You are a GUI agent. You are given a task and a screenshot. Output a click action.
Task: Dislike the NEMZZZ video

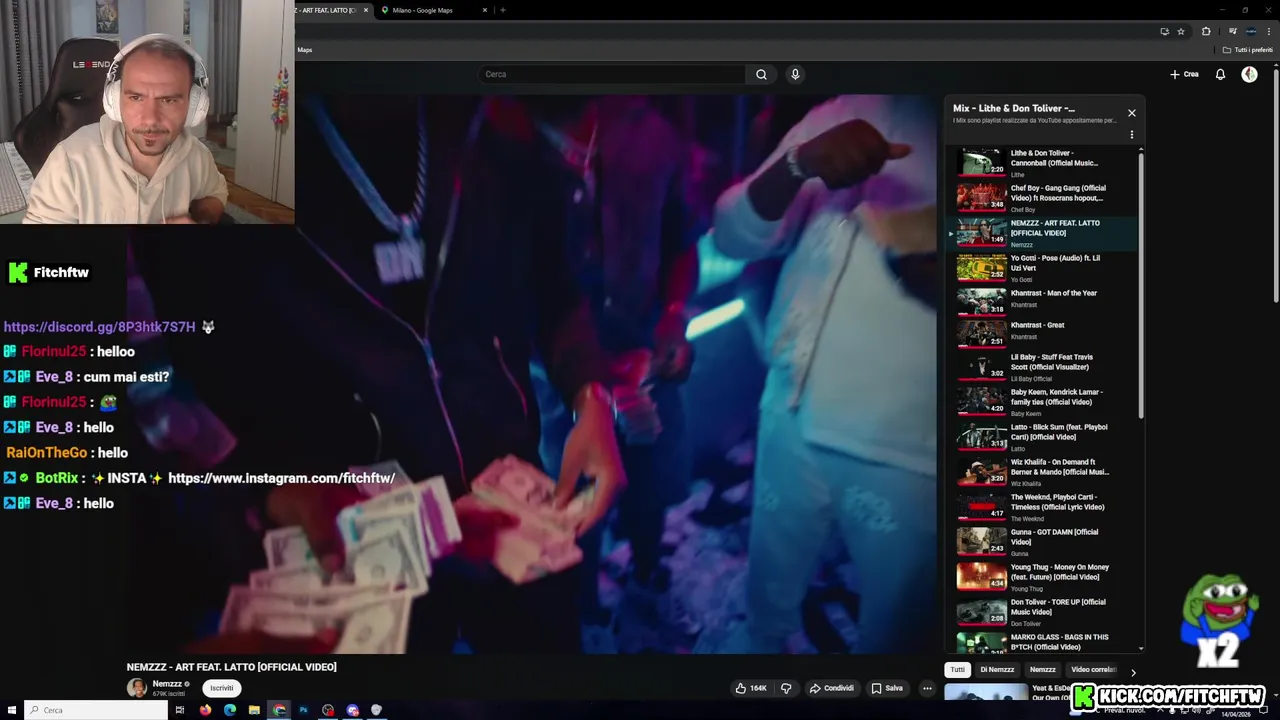pyautogui.click(x=786, y=688)
